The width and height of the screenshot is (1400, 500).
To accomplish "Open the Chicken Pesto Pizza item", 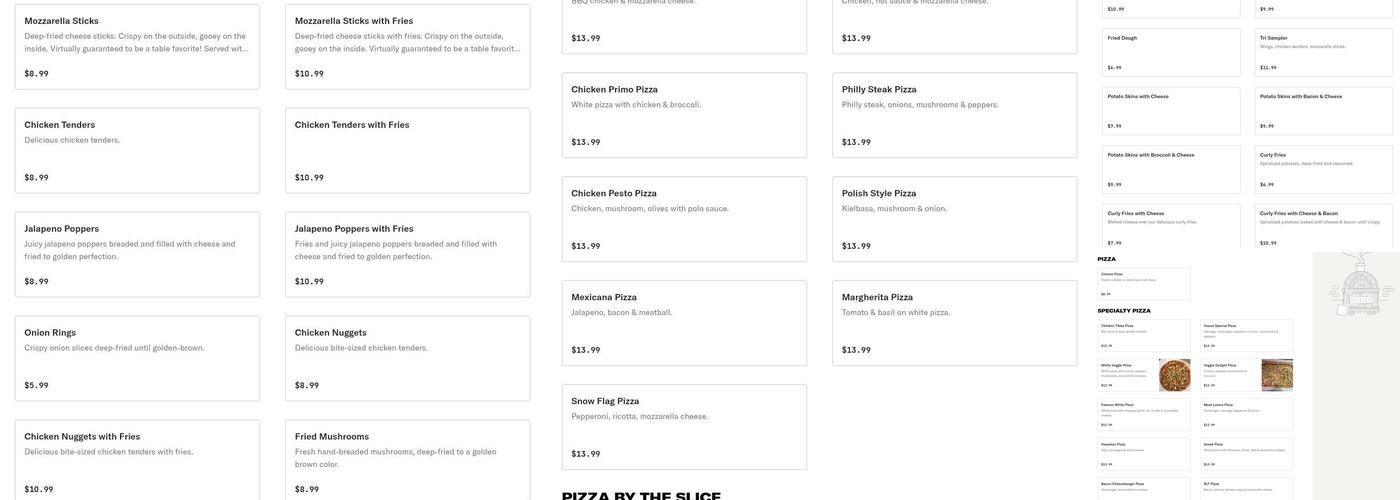I will [x=684, y=219].
